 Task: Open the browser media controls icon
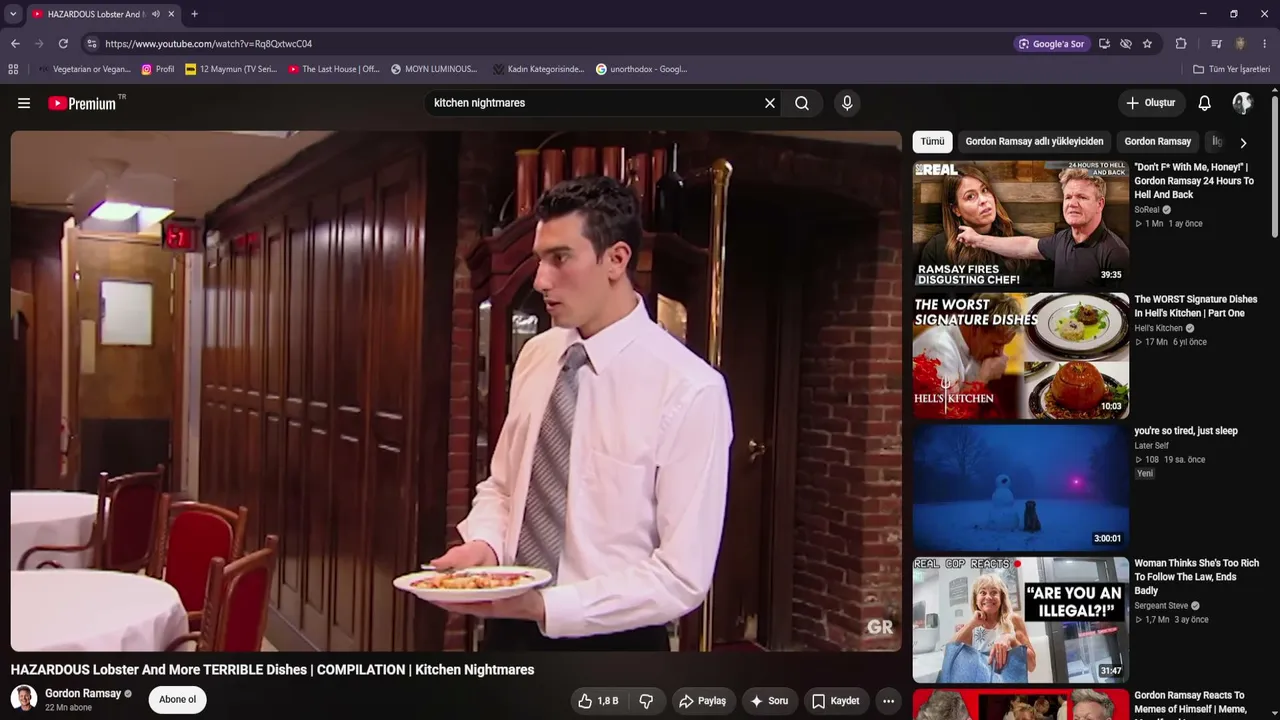pos(1216,44)
